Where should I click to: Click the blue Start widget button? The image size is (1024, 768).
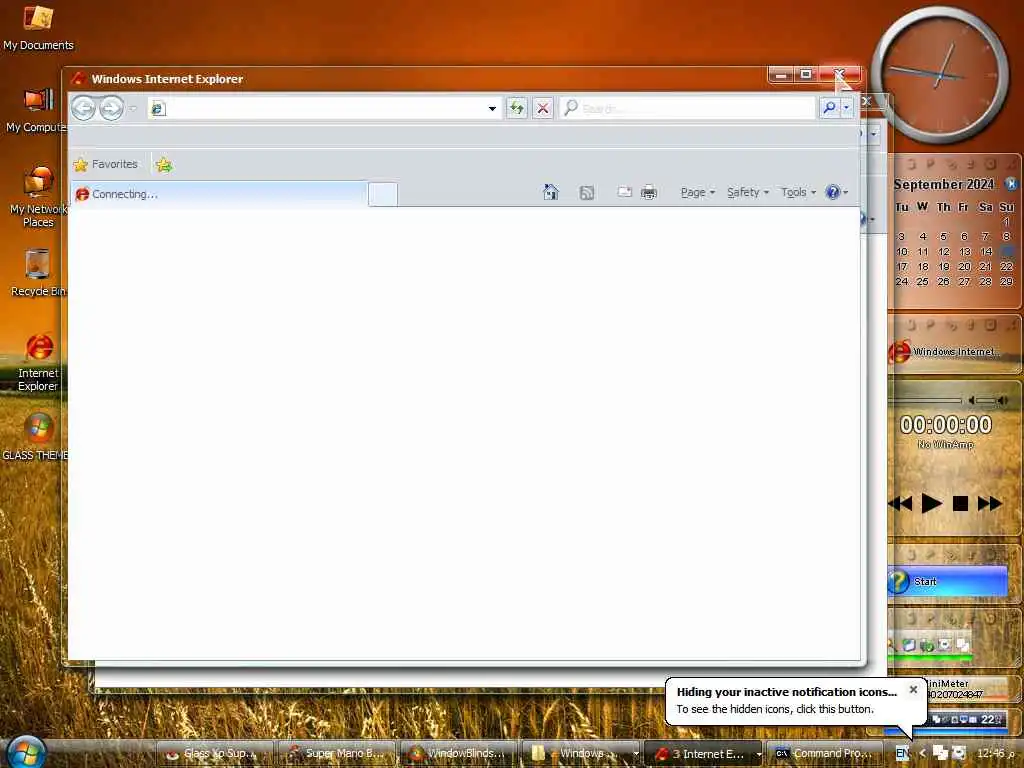948,581
